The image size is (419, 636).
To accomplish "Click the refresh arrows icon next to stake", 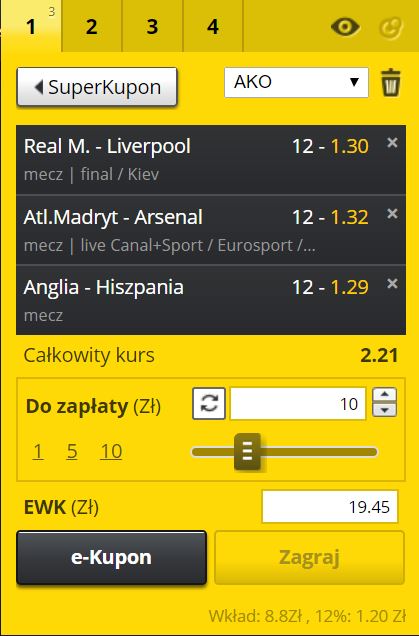I will [209, 404].
